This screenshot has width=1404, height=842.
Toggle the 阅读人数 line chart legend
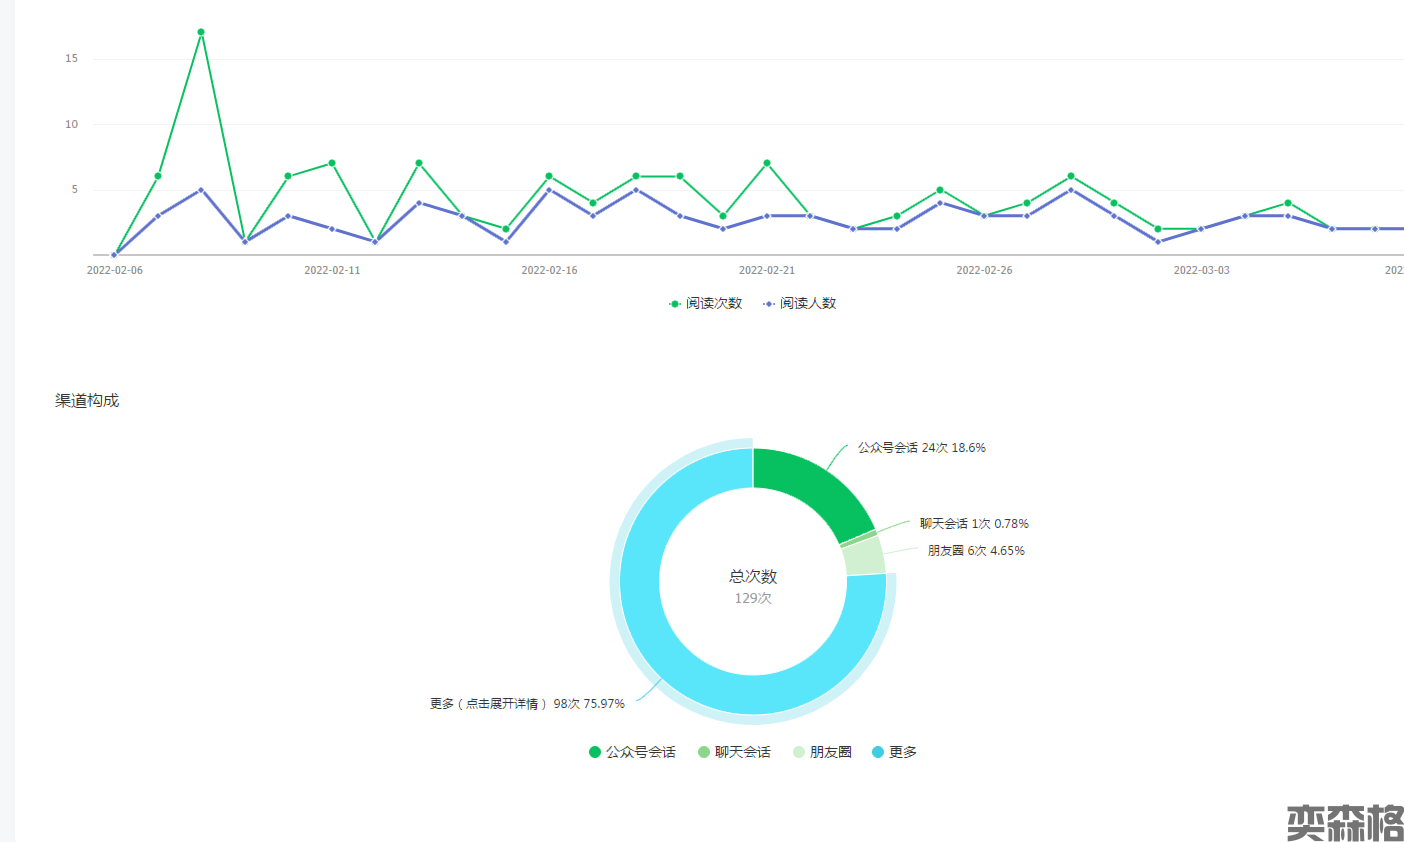point(800,303)
